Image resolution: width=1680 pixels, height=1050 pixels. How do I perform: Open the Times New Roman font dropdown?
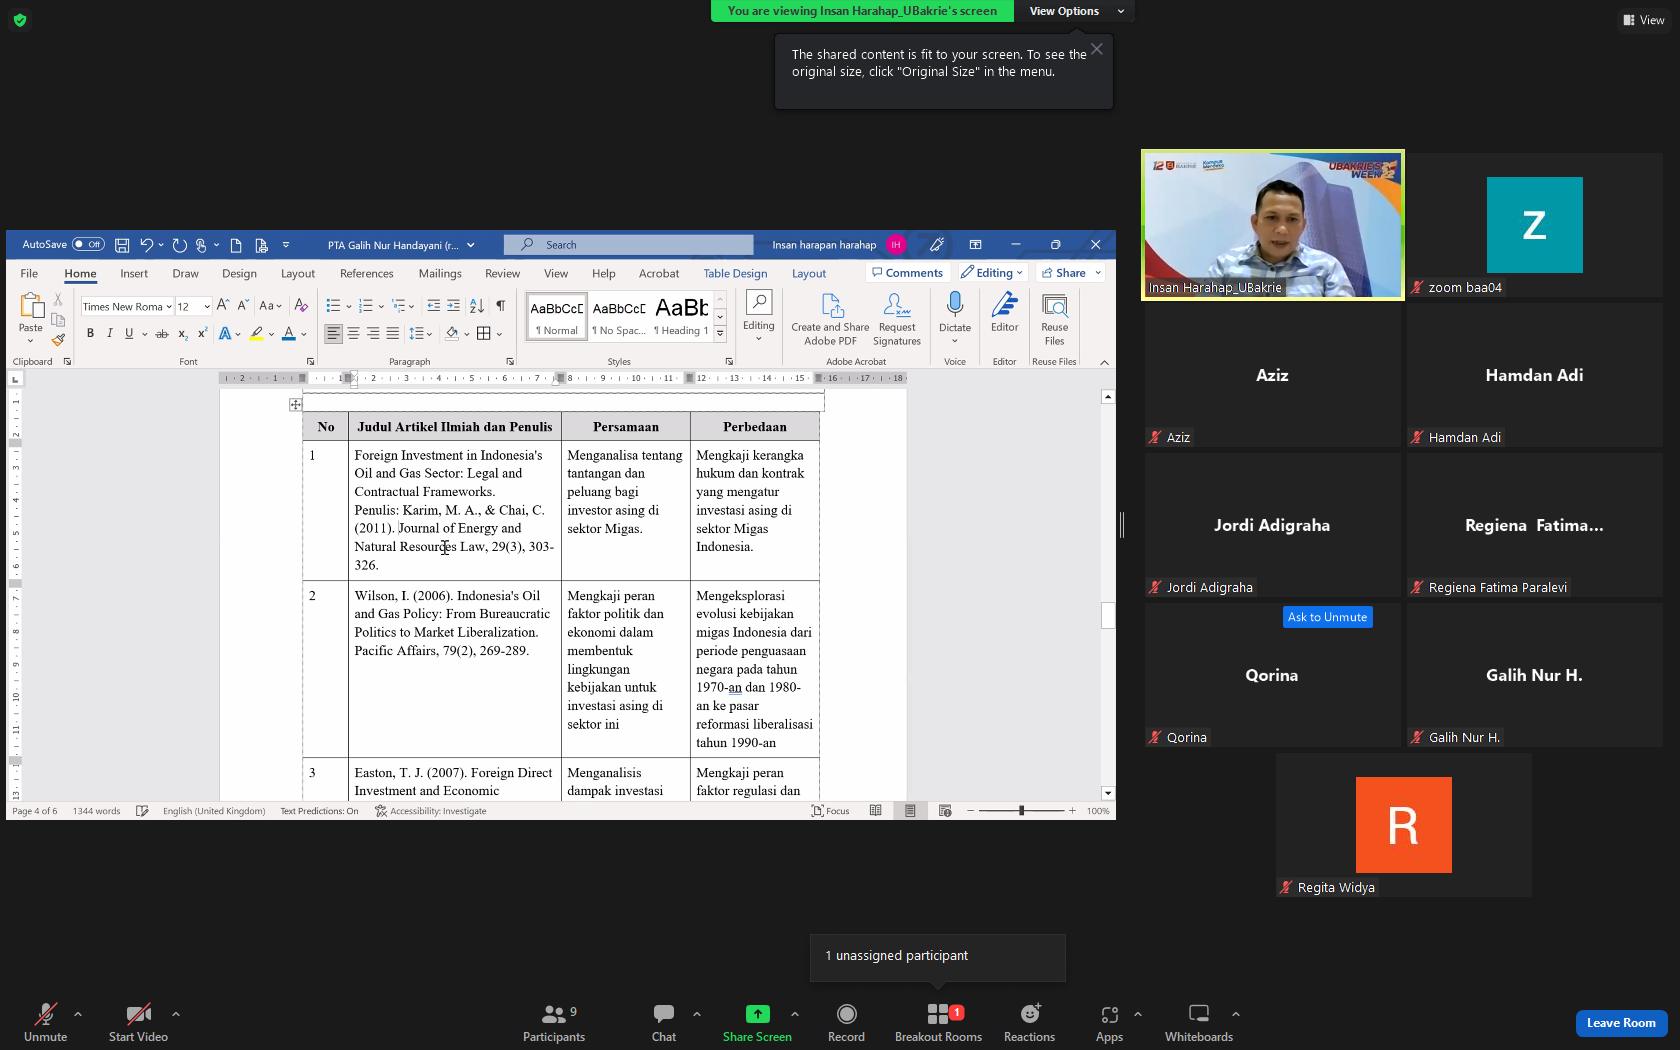point(169,307)
